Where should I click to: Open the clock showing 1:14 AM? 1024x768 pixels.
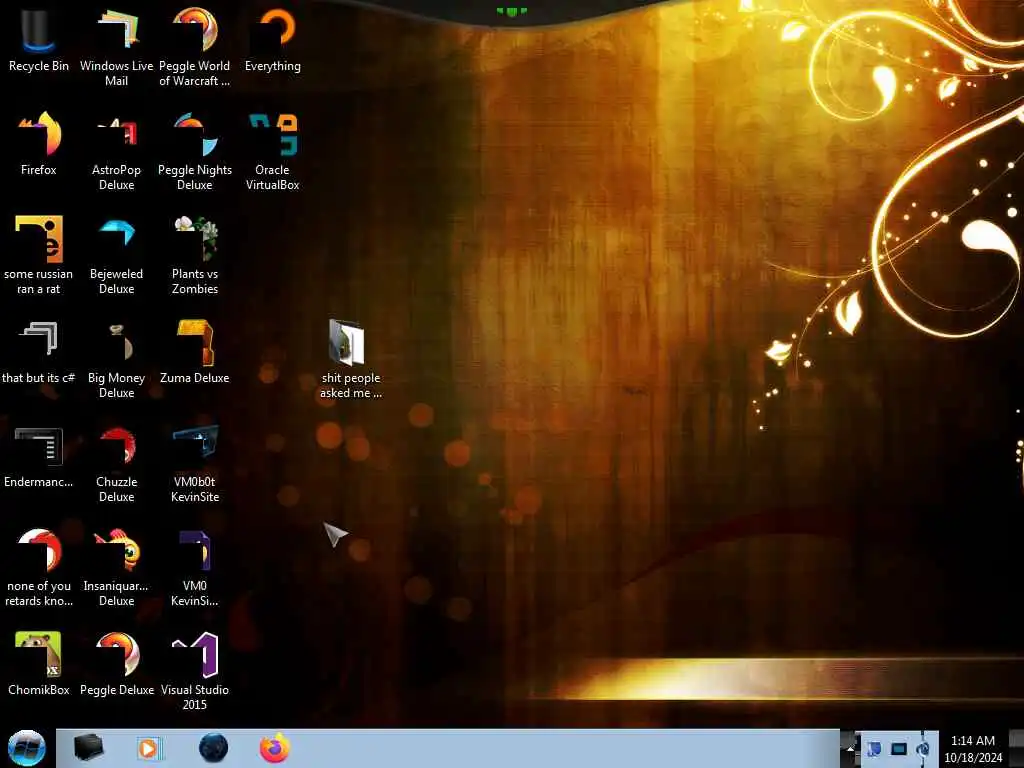972,749
